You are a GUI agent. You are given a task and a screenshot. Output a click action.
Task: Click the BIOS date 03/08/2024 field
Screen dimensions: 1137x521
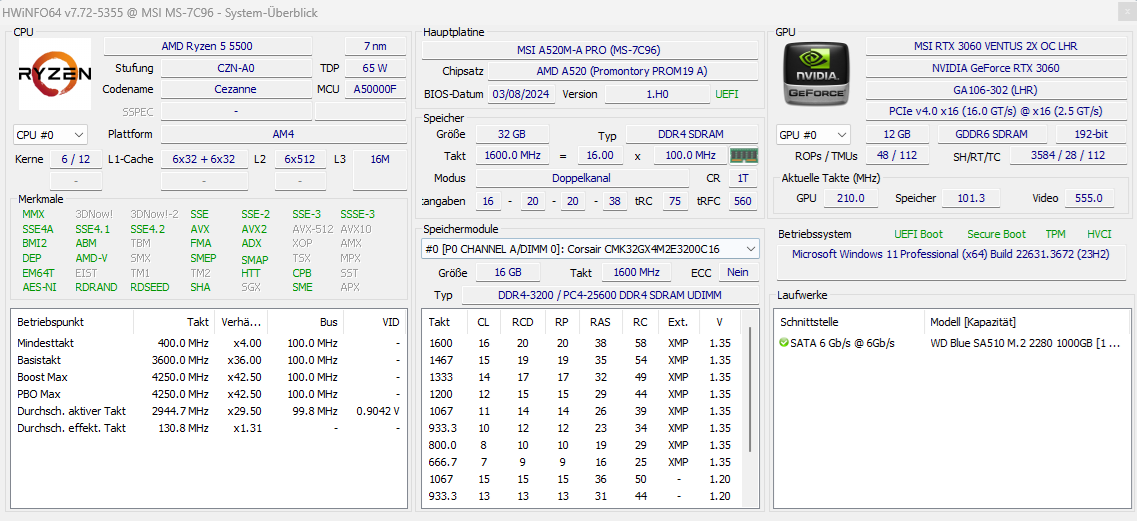[522, 94]
